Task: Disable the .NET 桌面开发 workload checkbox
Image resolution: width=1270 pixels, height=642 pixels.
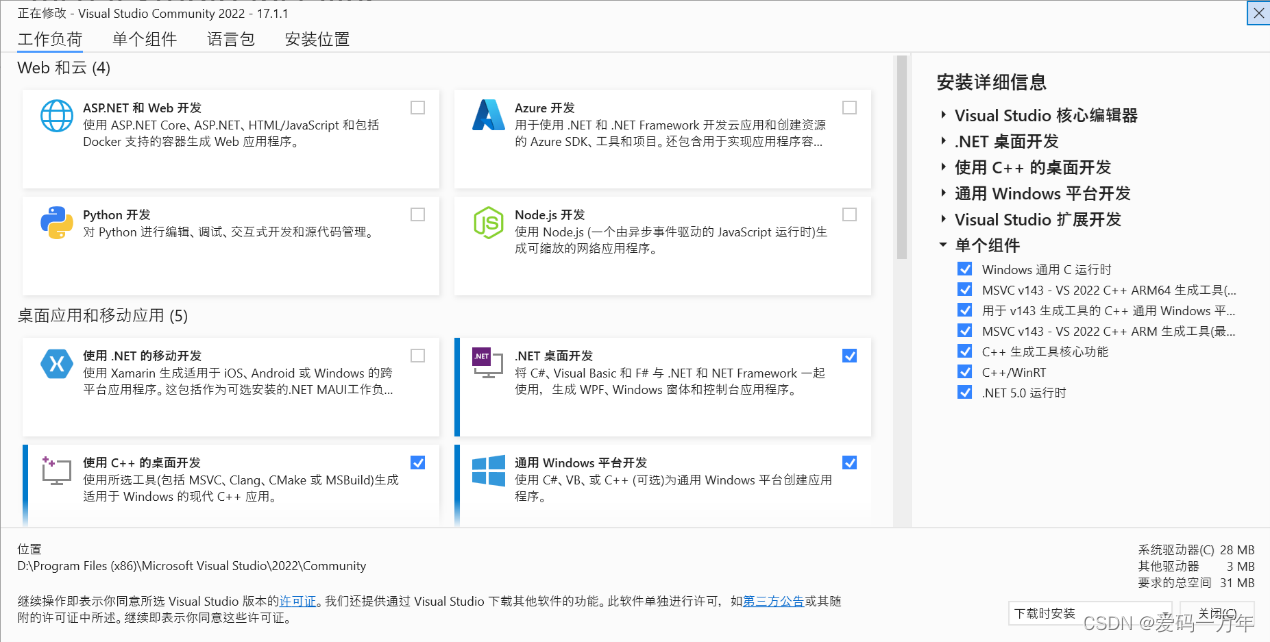Action: tap(849, 355)
